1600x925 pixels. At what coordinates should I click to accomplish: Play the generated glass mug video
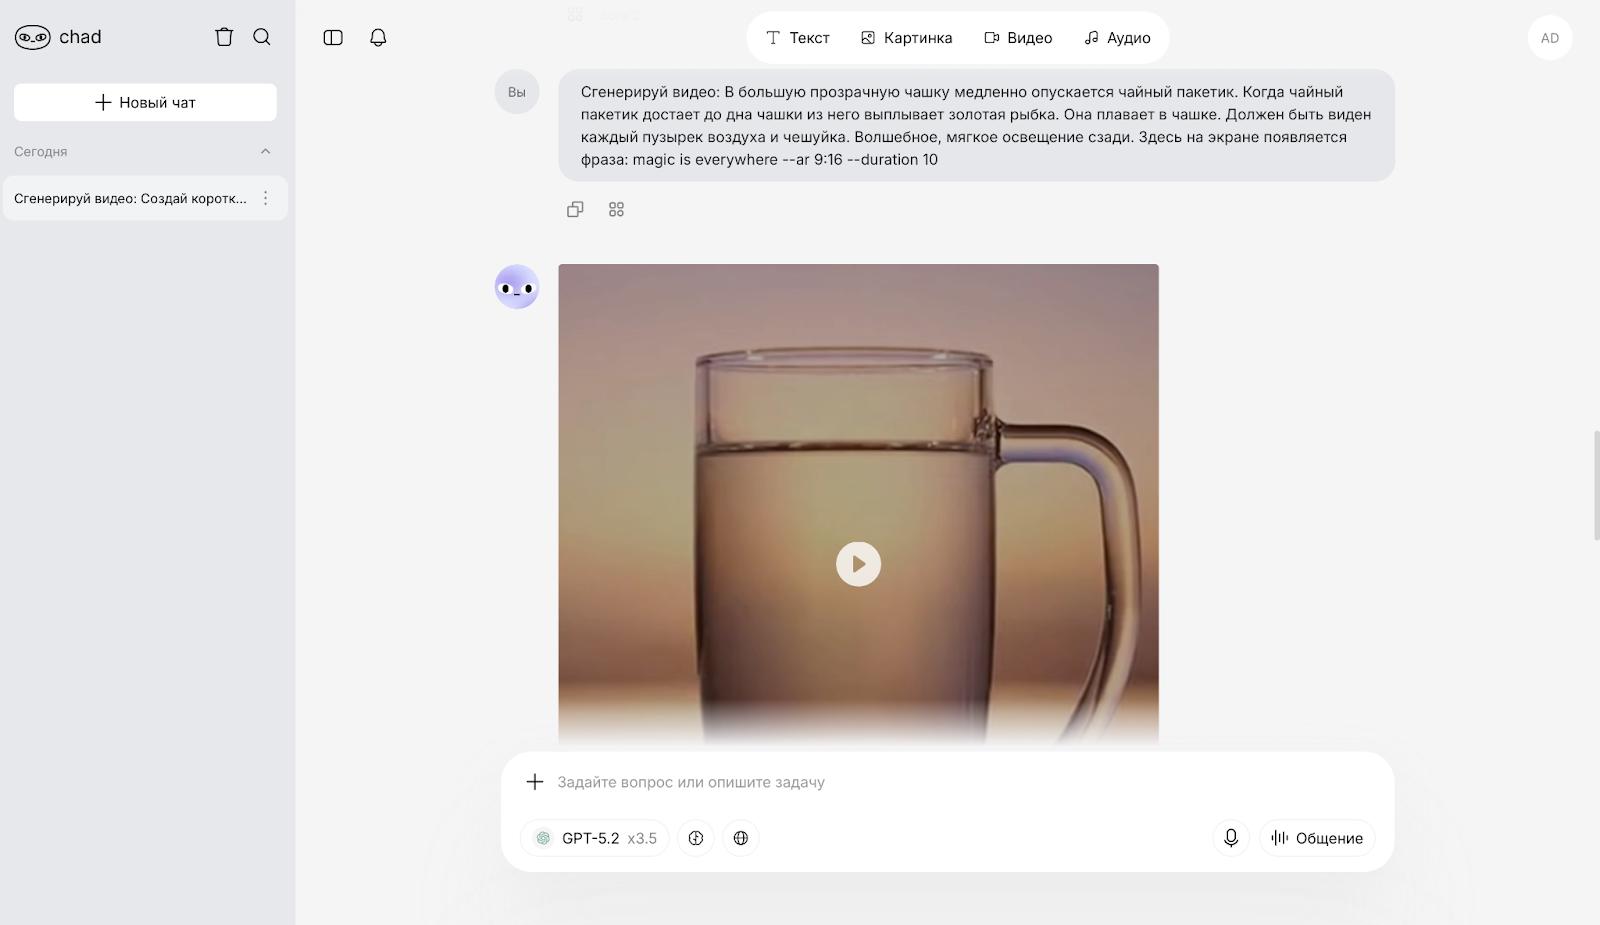(x=858, y=564)
